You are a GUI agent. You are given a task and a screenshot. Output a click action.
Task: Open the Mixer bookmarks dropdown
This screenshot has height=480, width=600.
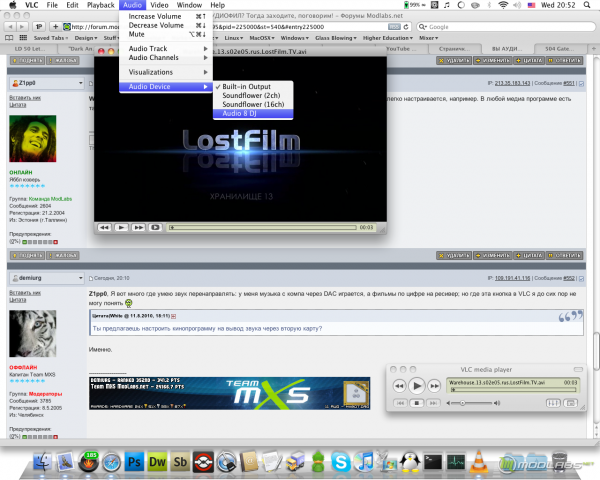[x=428, y=38]
